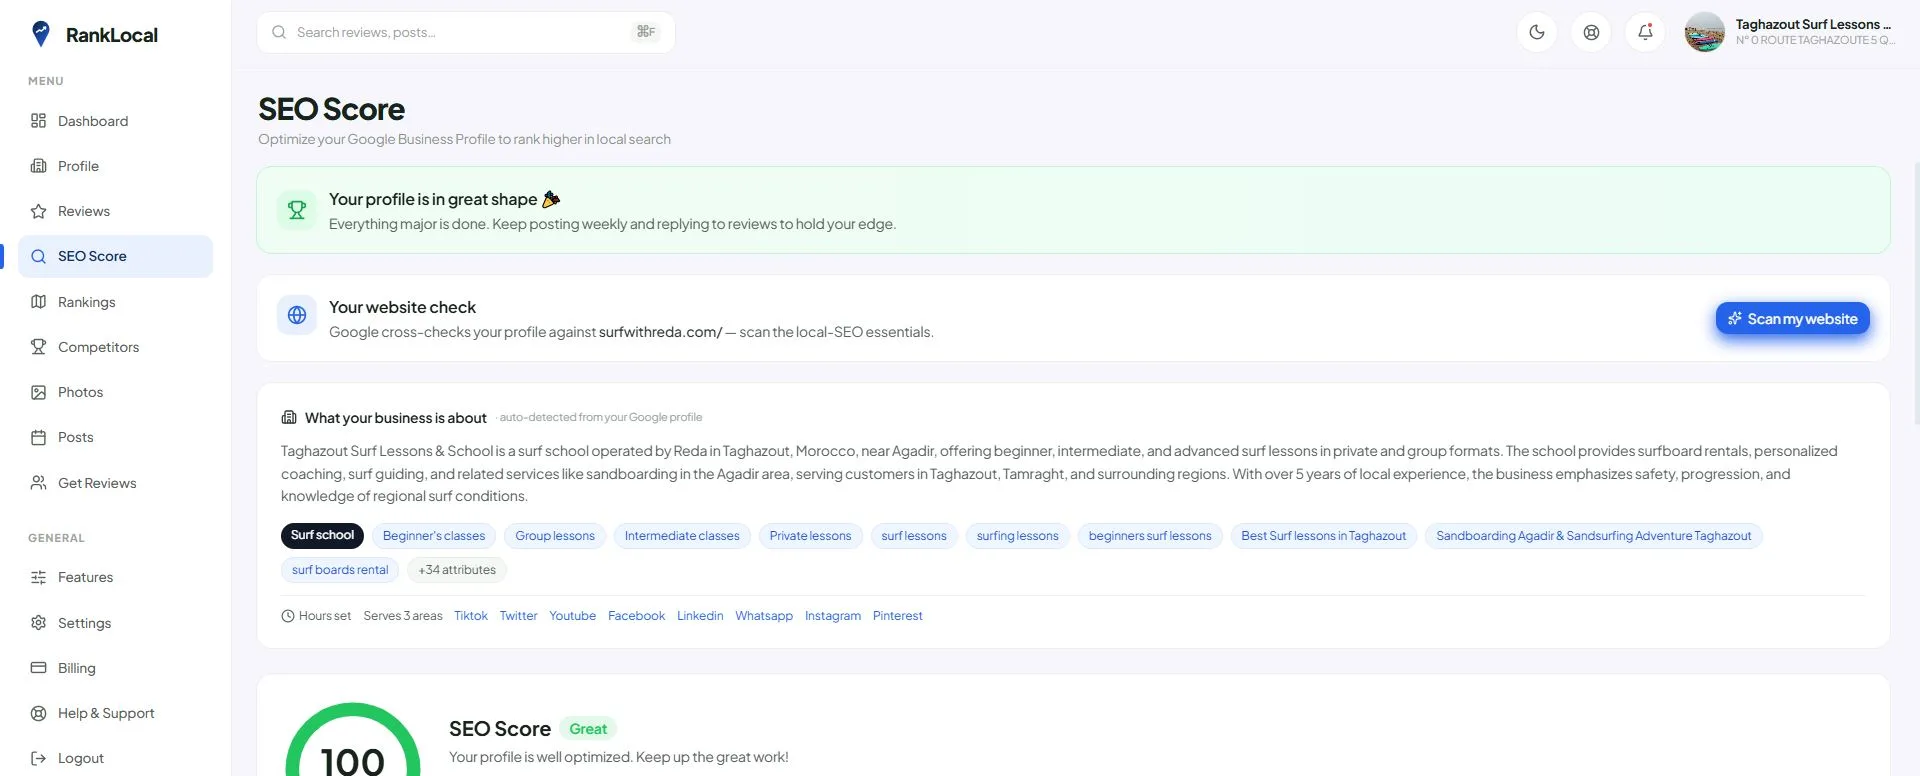The width and height of the screenshot is (1920, 776).
Task: Open the Tiktok link
Action: click(x=471, y=616)
